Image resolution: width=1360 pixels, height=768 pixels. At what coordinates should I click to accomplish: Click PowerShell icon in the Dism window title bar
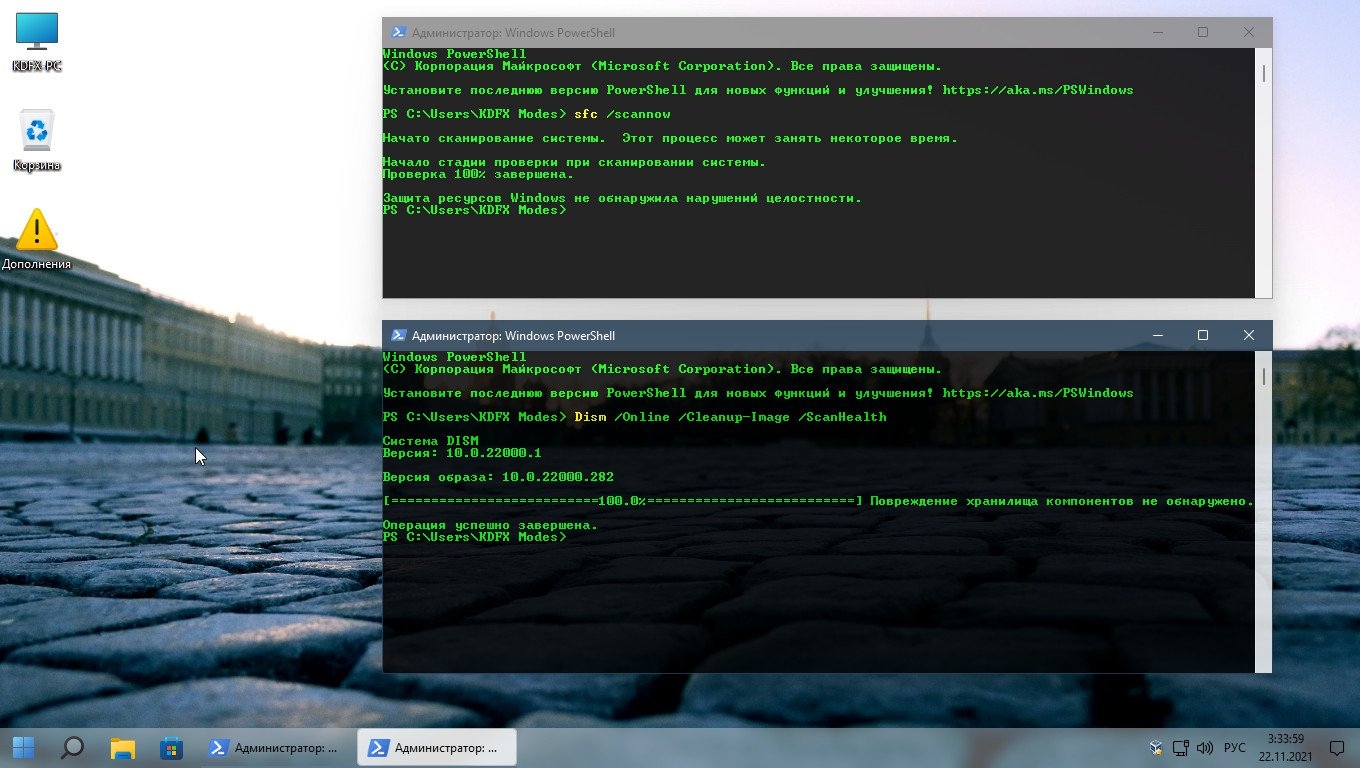(398, 335)
